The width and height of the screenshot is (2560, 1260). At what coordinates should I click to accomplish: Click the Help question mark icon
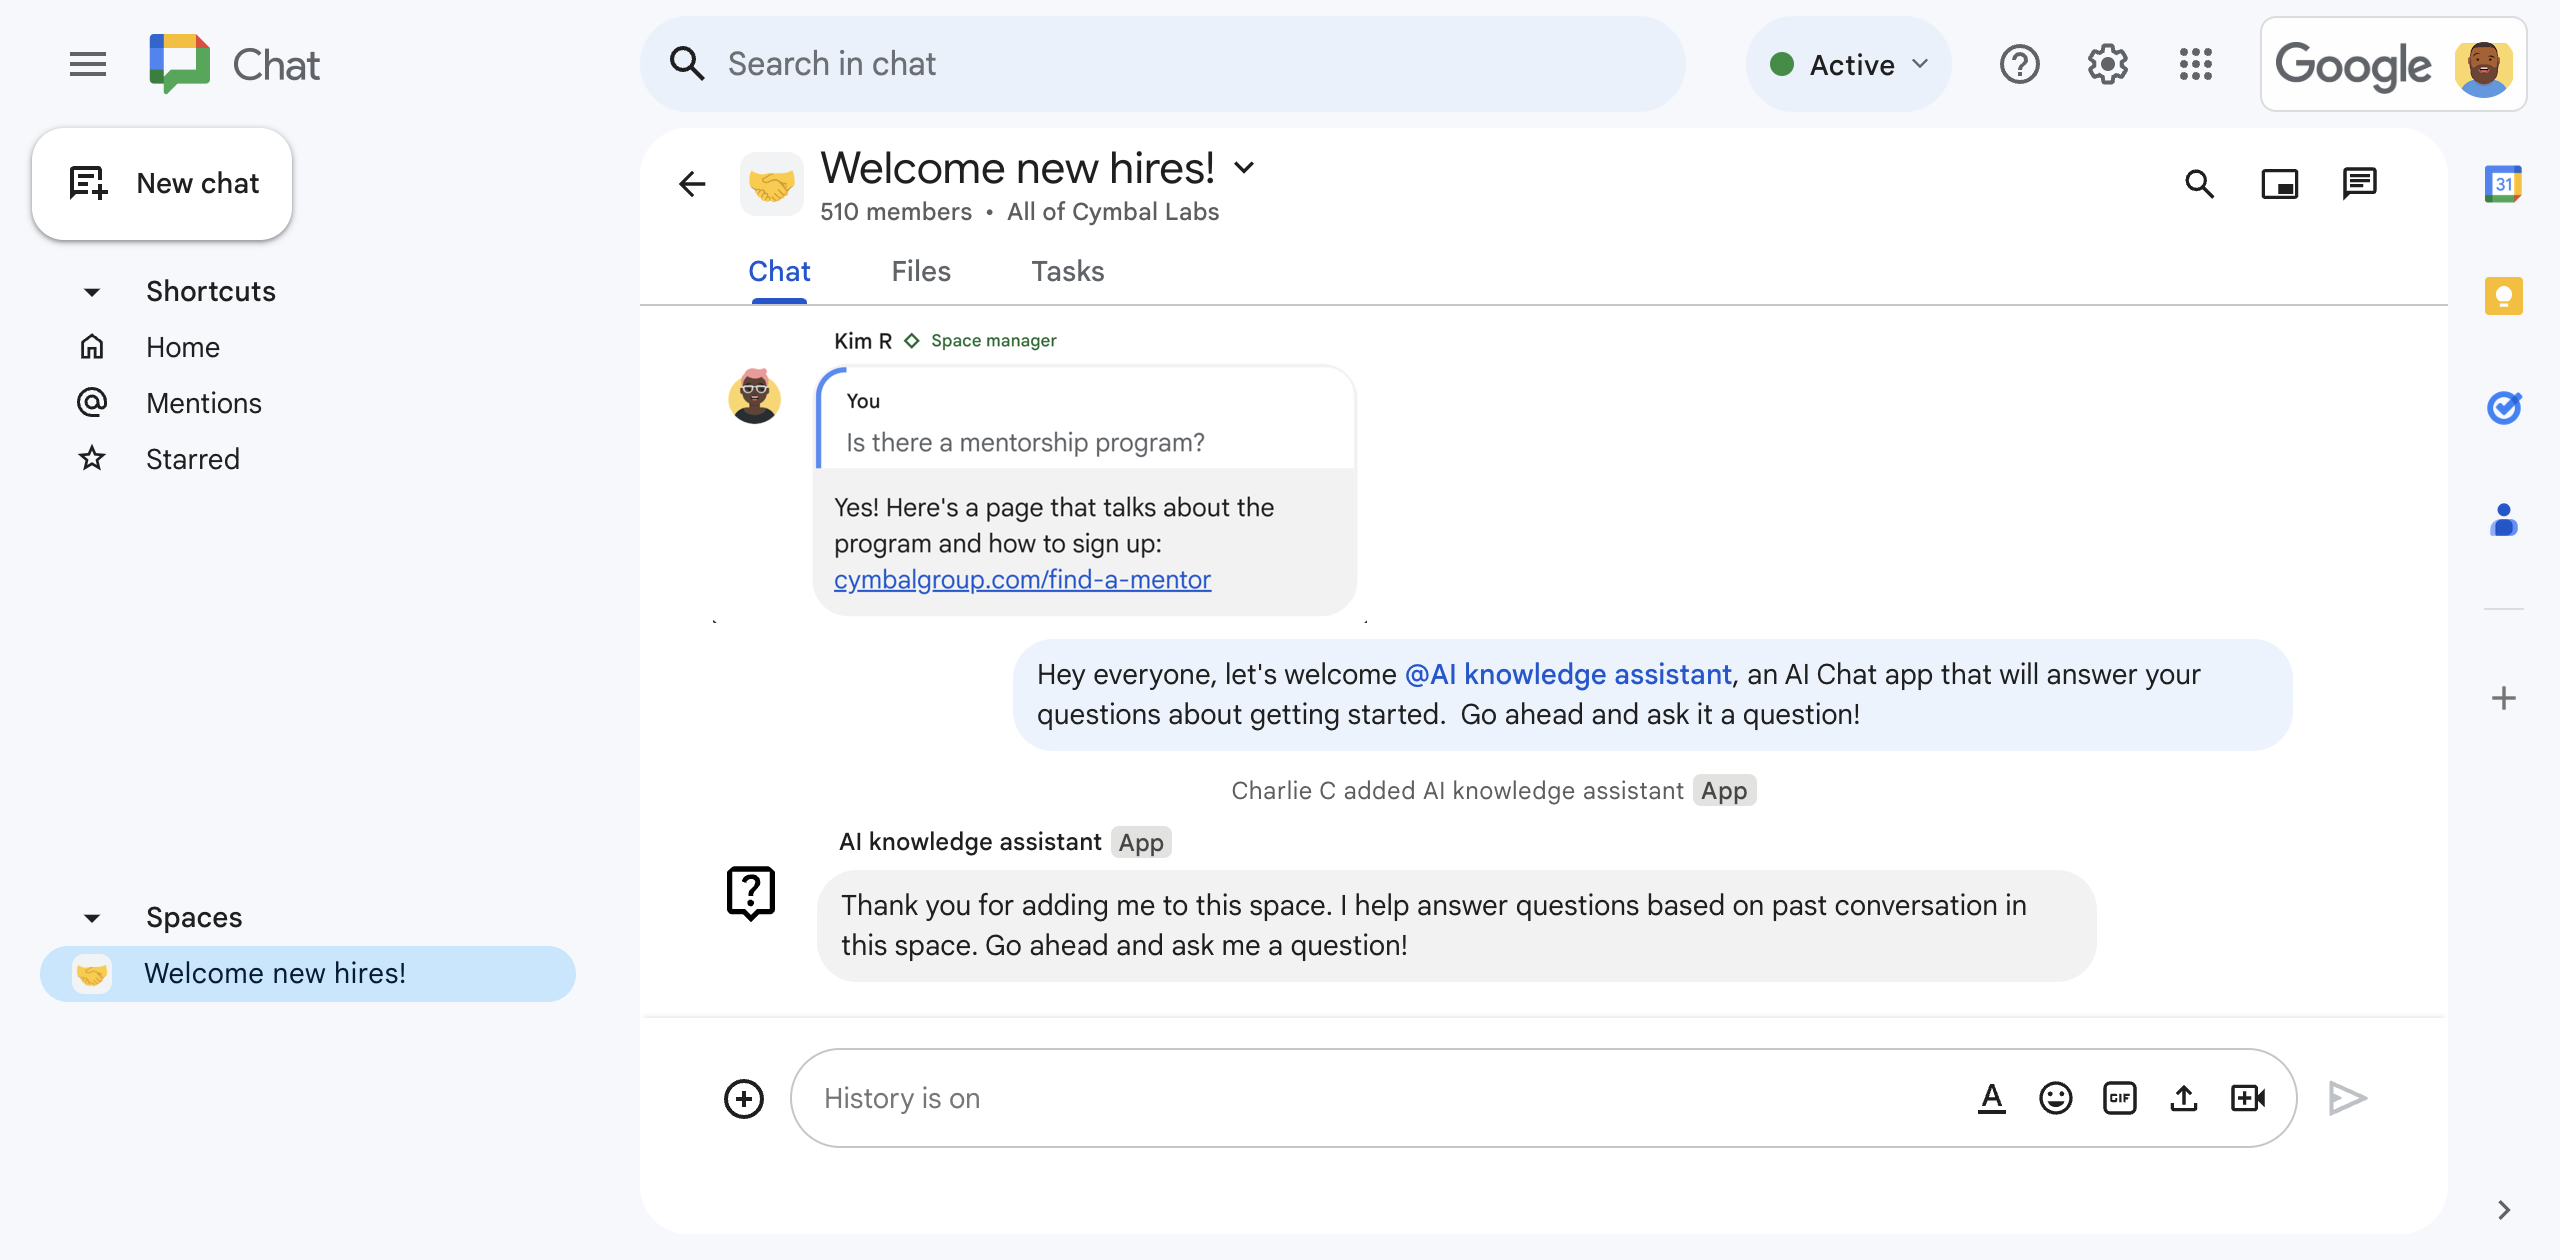(2020, 64)
